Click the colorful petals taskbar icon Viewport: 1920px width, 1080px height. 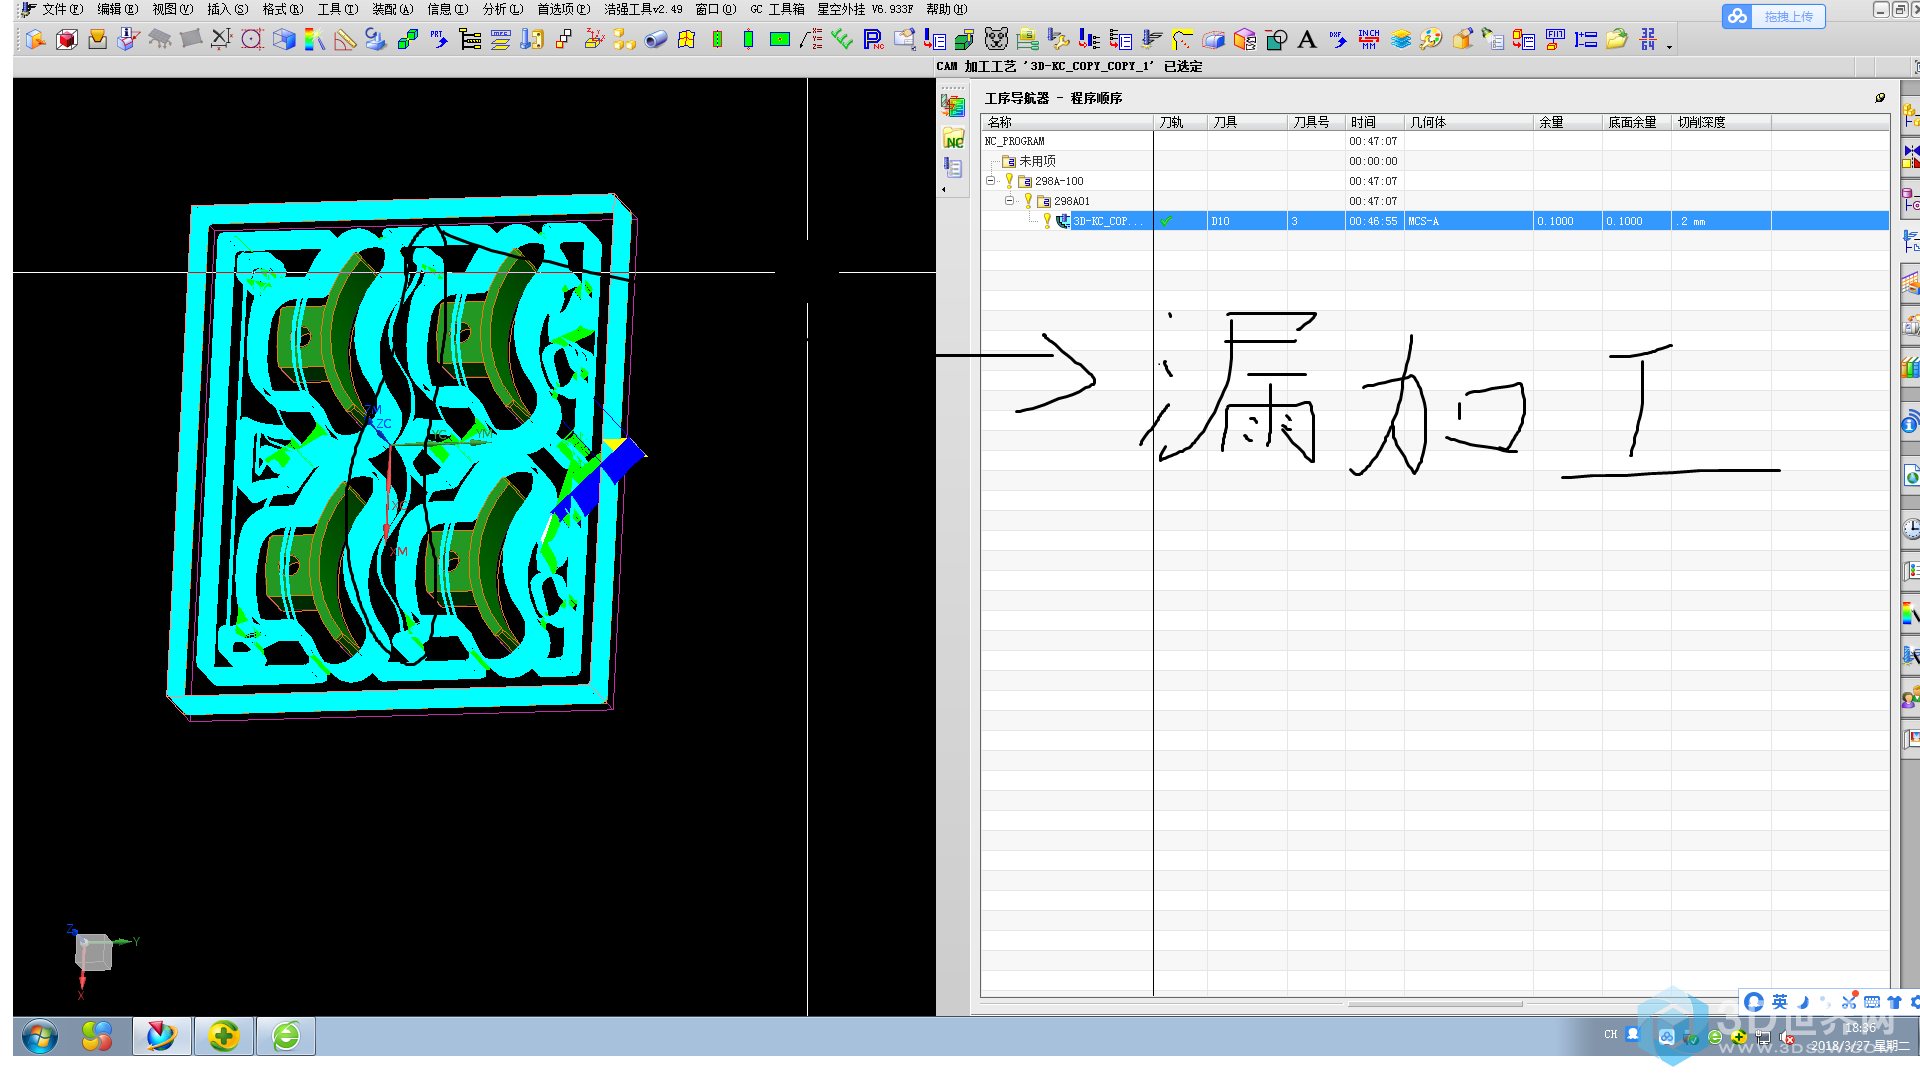click(97, 1036)
